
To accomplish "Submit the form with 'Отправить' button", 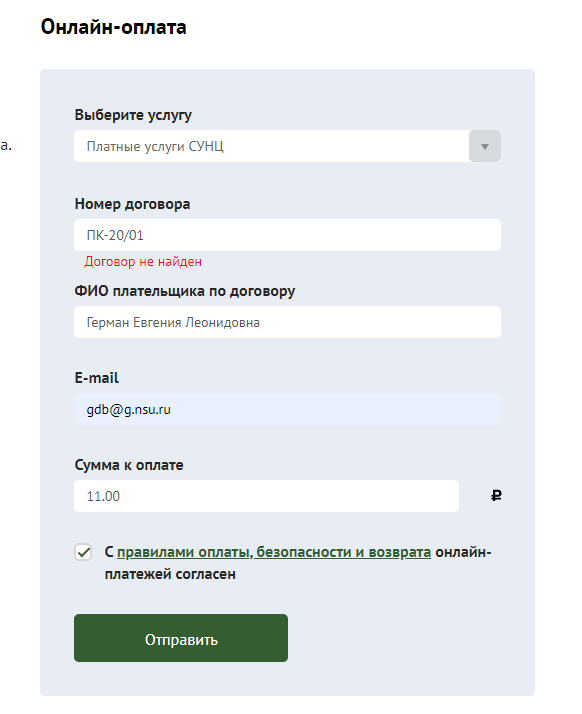I will 181,638.
